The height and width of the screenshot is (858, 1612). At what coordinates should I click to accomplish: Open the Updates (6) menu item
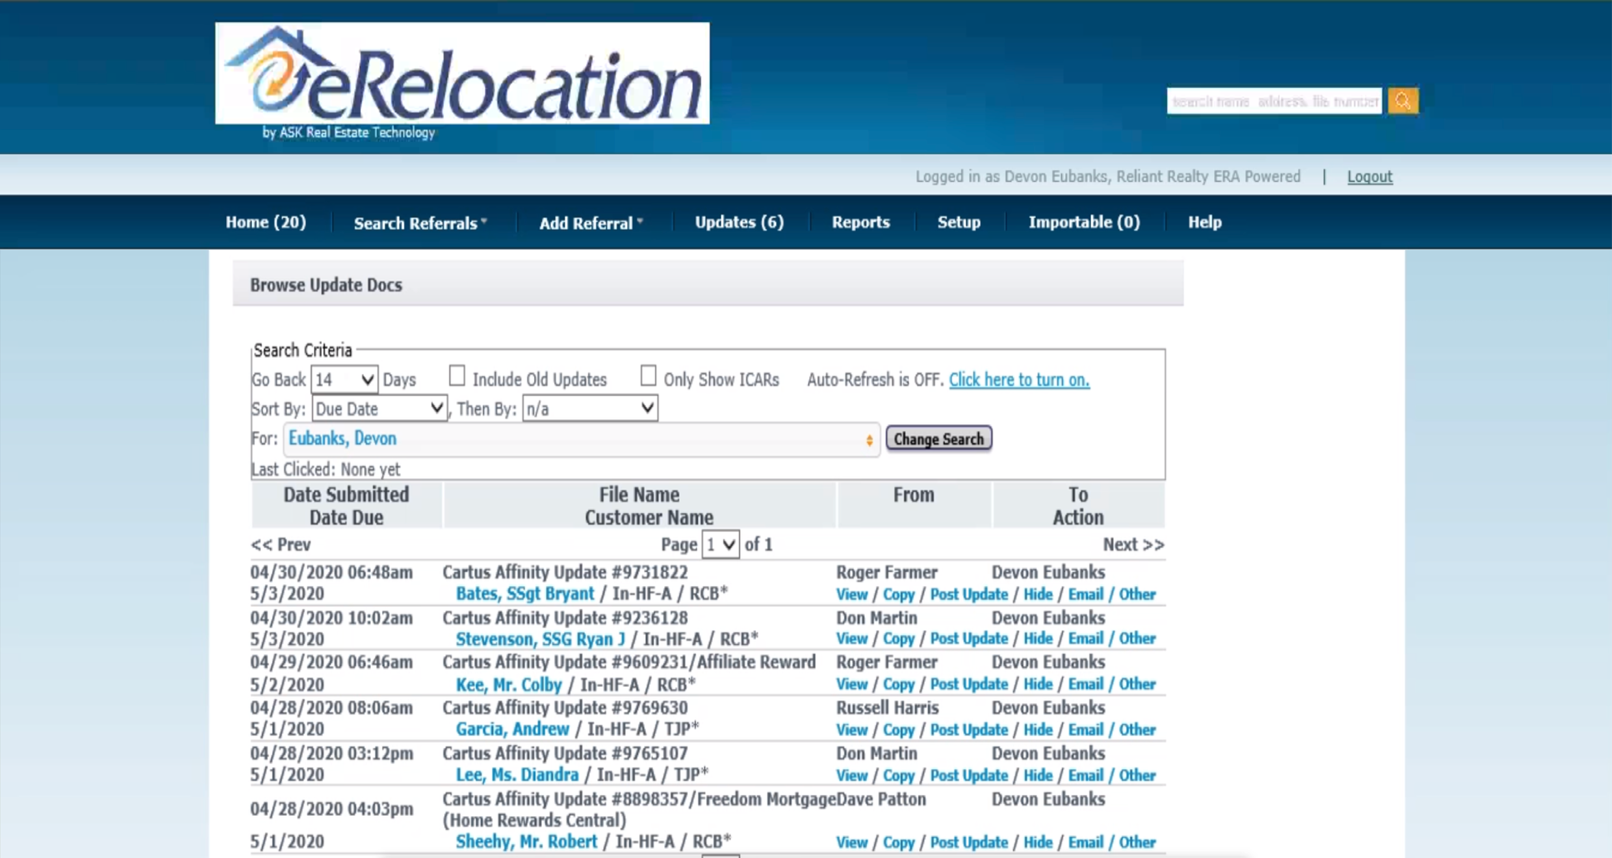[x=739, y=222]
